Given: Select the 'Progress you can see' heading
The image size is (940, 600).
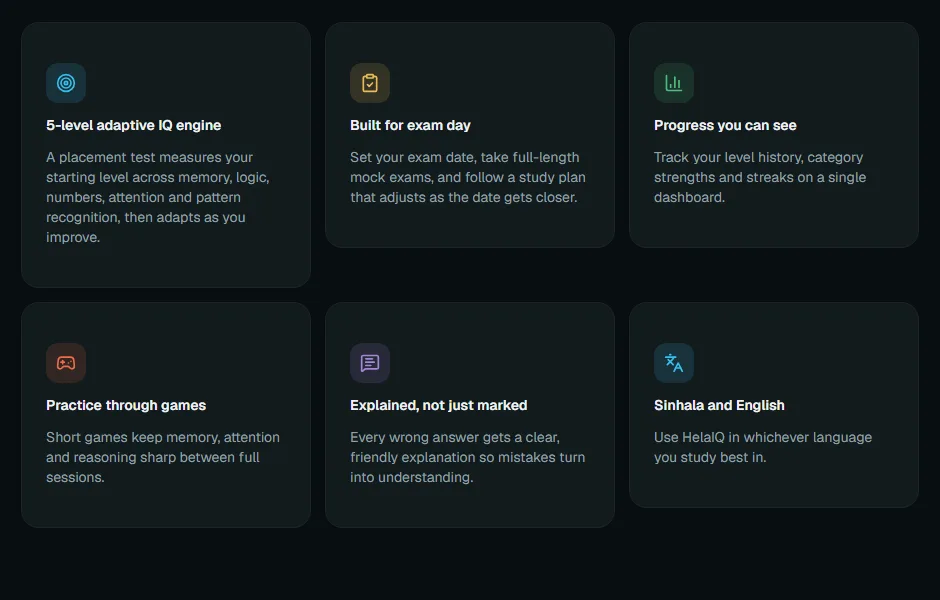Looking at the screenshot, I should [725, 125].
